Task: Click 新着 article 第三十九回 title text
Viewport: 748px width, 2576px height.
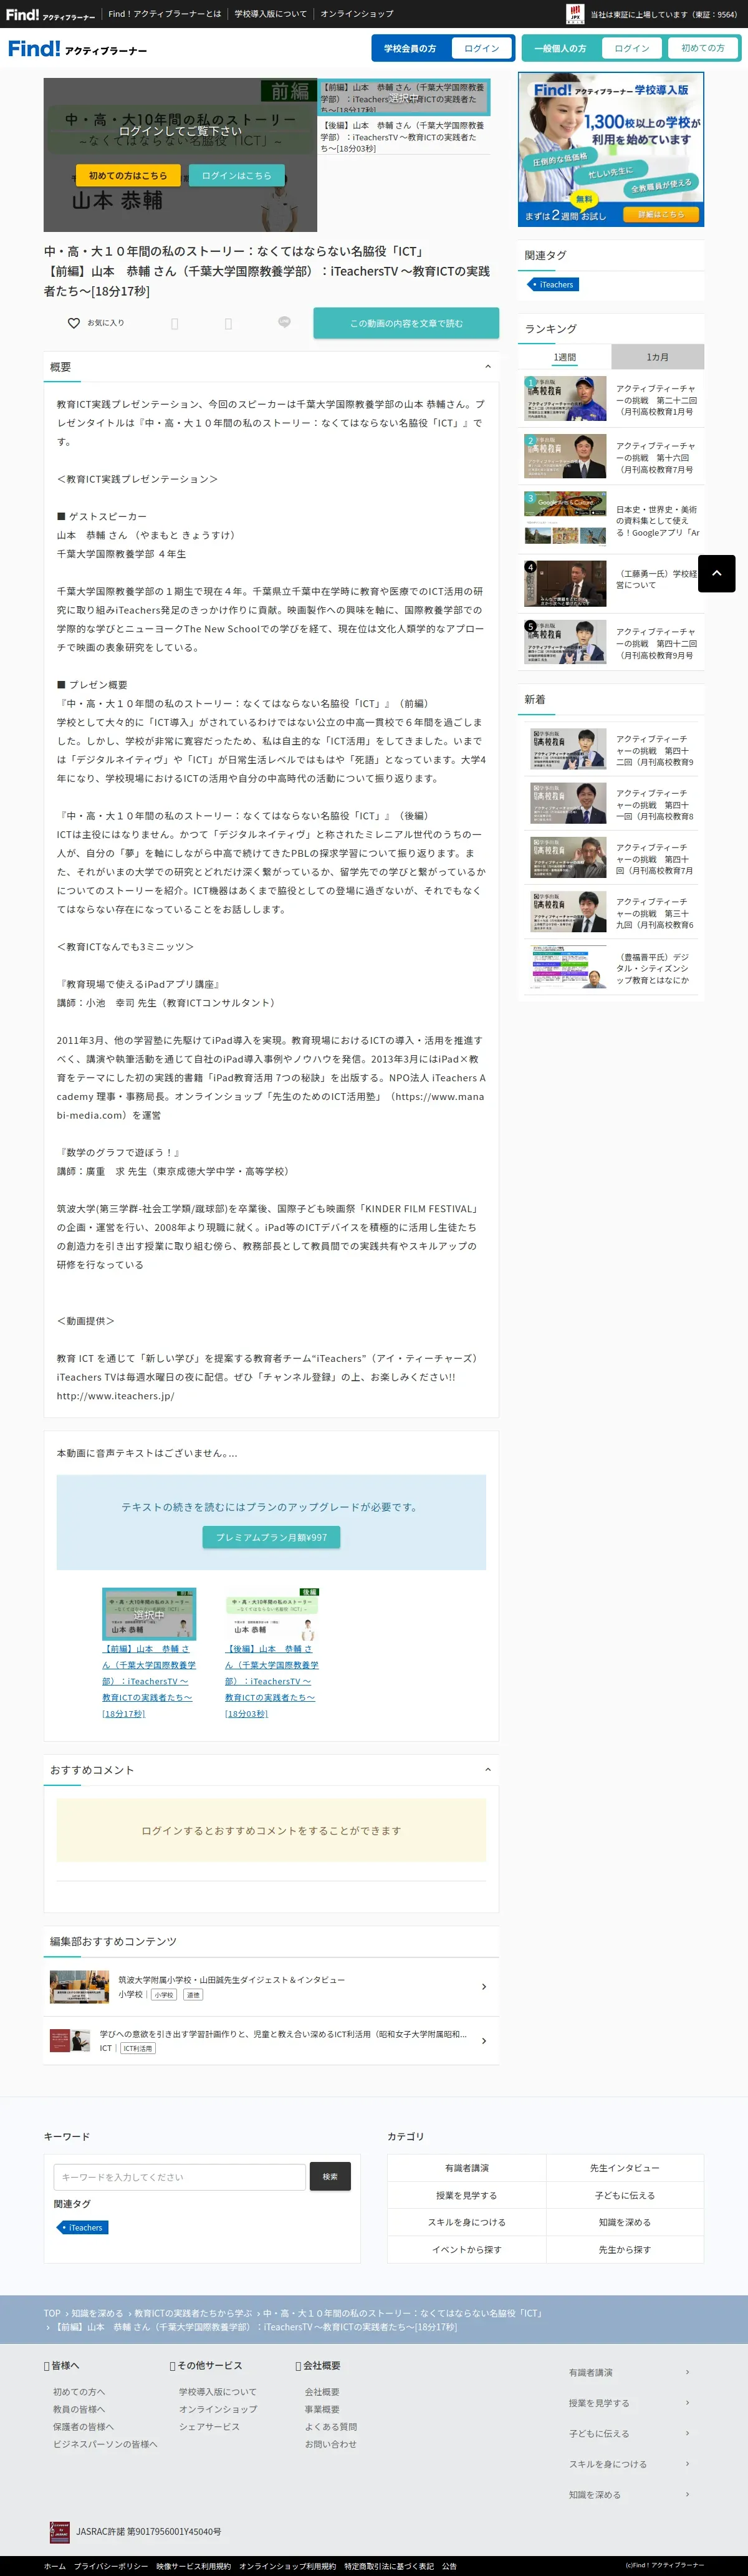Action: pos(655,913)
